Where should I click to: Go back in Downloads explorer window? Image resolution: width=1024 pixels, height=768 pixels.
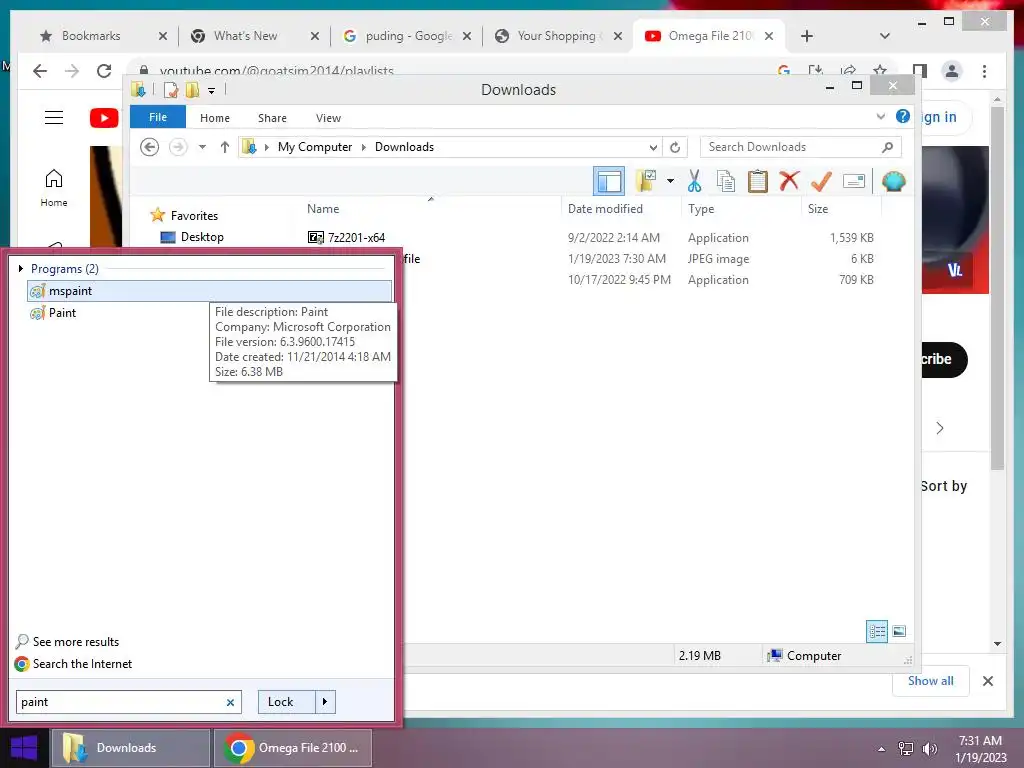150,147
